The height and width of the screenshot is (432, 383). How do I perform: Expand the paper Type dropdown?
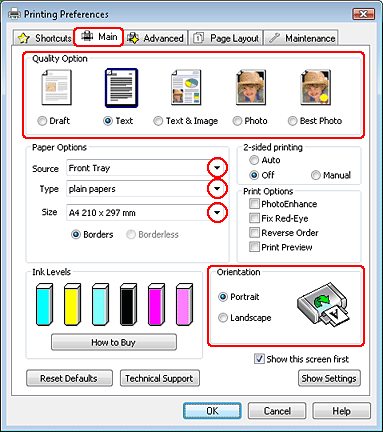(x=217, y=189)
